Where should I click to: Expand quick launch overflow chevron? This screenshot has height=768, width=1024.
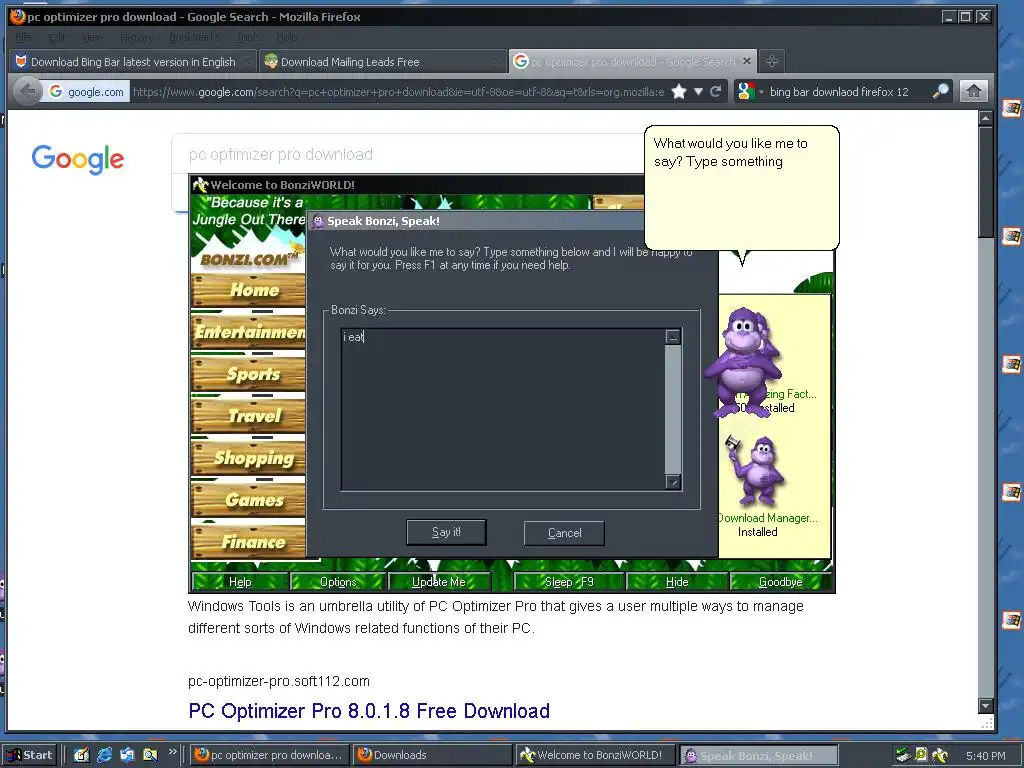tap(172, 752)
